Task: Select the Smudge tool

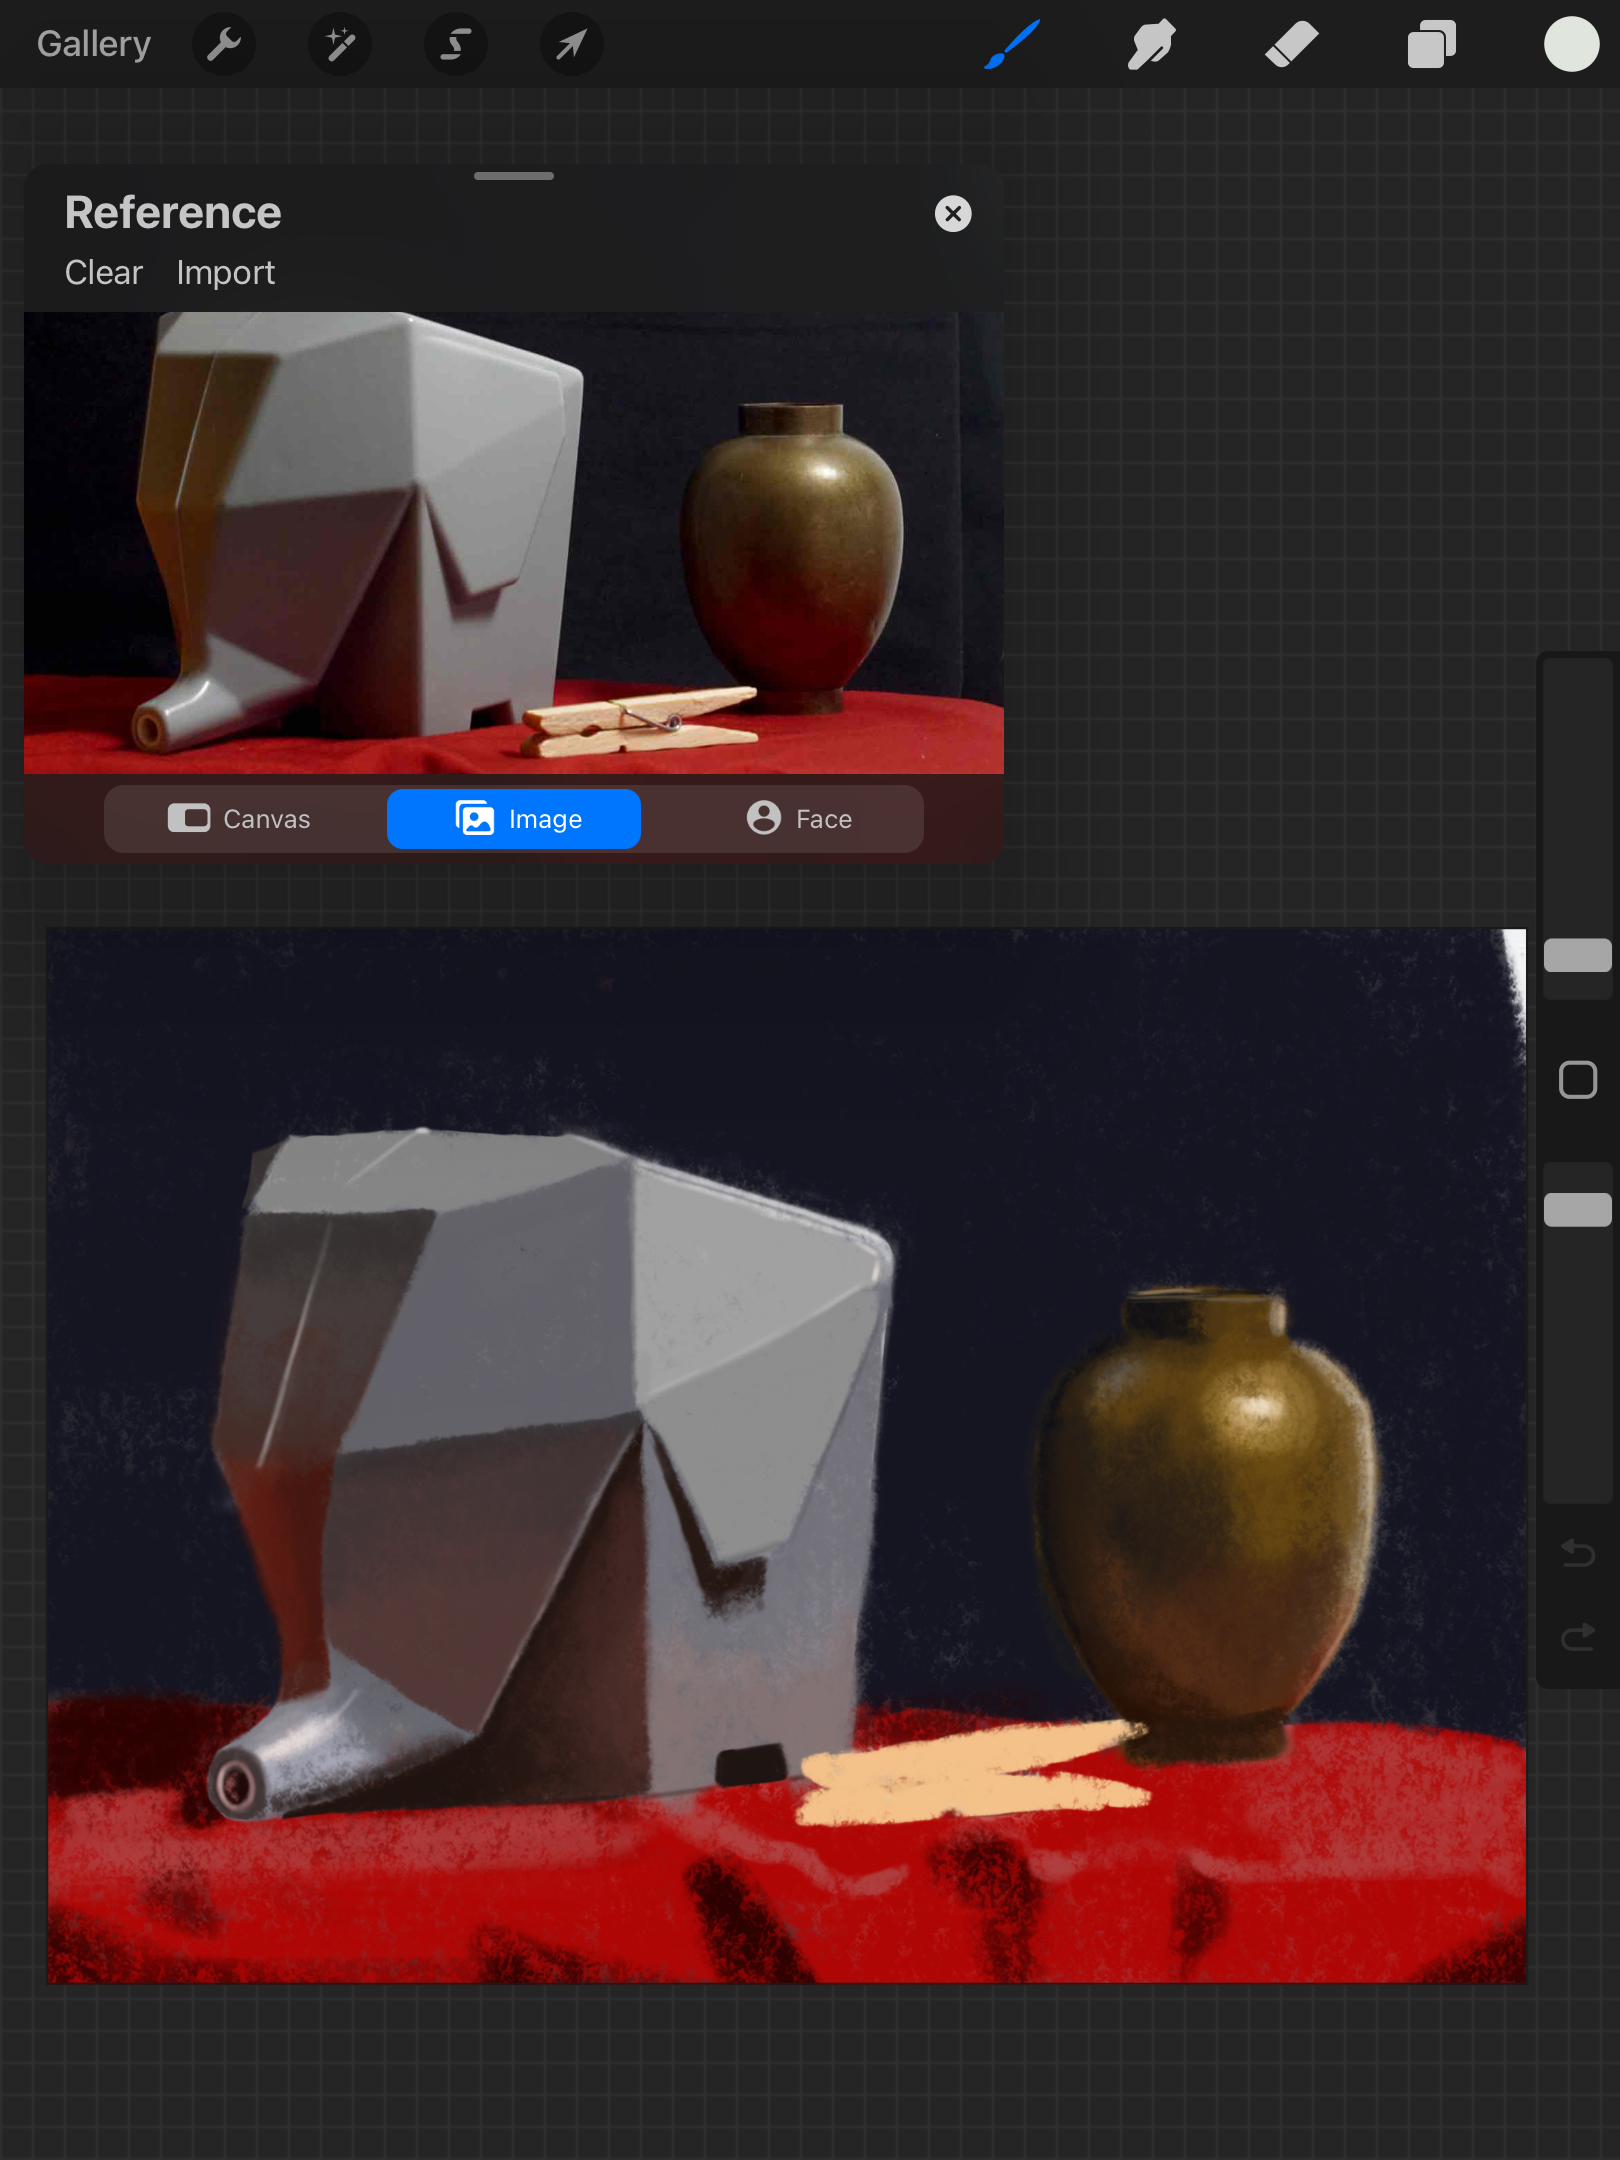Action: point(1151,44)
